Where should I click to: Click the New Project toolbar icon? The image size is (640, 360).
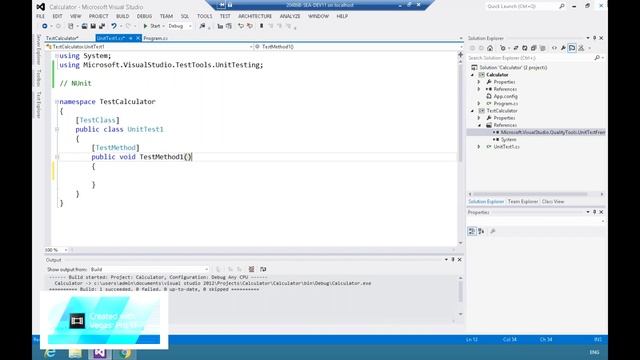(x=71, y=26)
